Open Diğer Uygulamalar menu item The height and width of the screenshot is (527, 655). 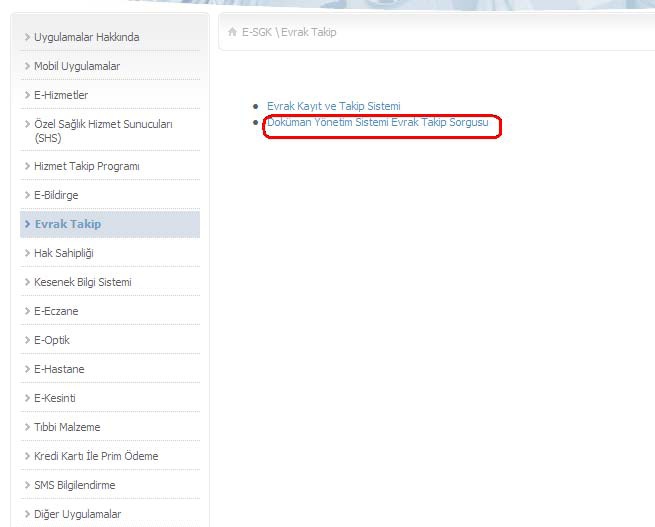(77, 514)
